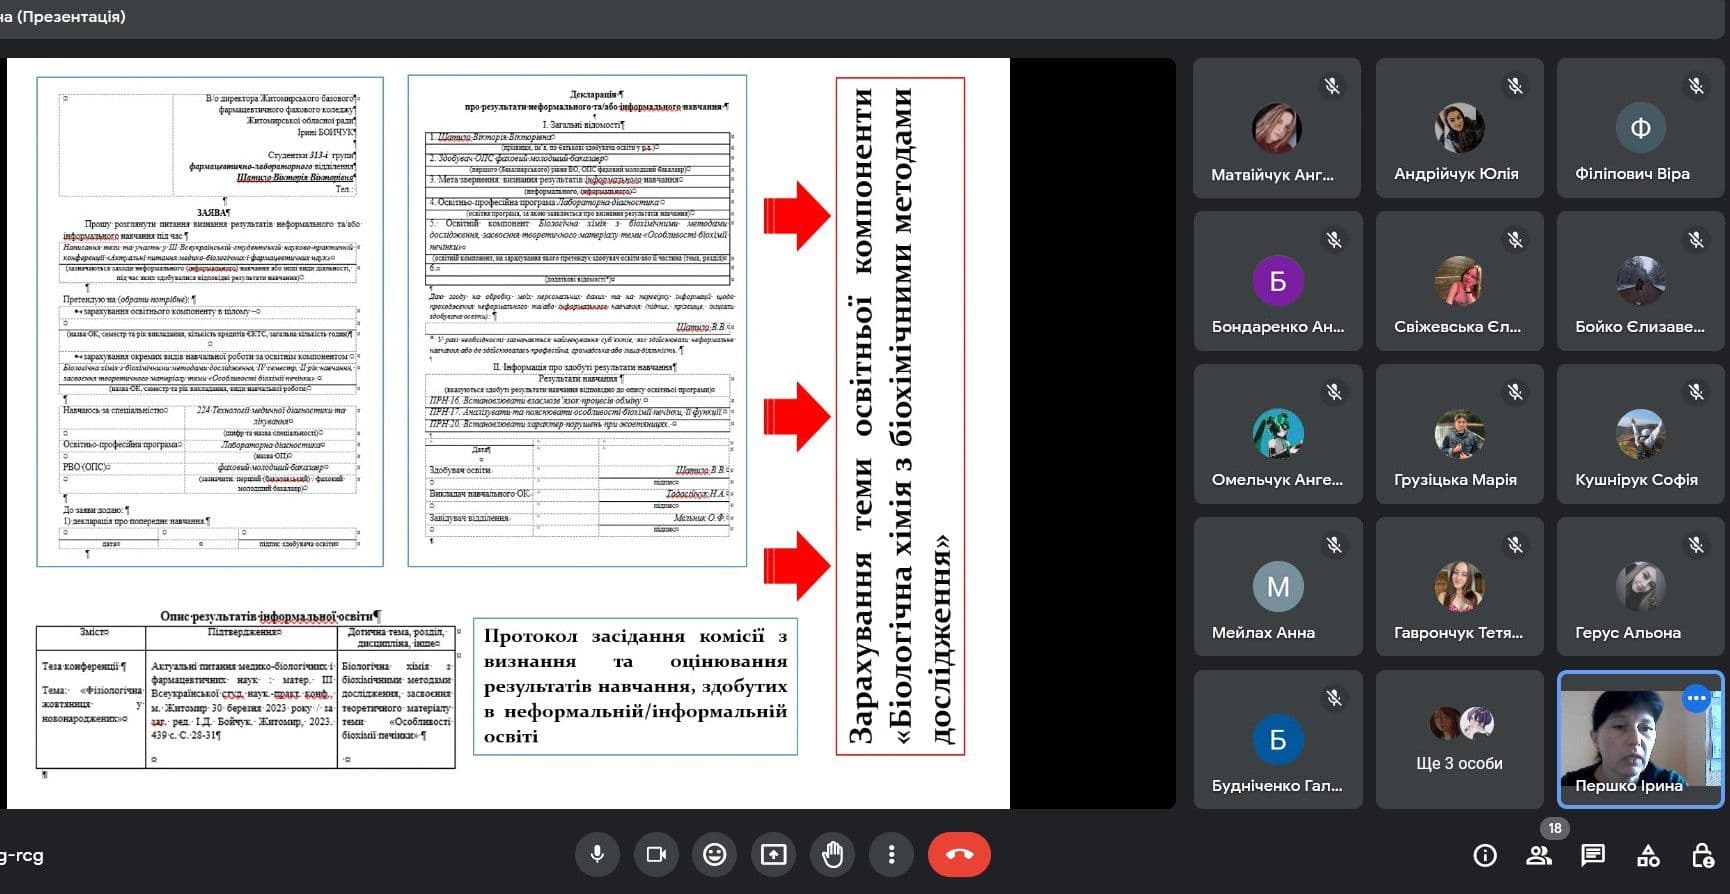Open the emoji reactions button

click(x=714, y=854)
